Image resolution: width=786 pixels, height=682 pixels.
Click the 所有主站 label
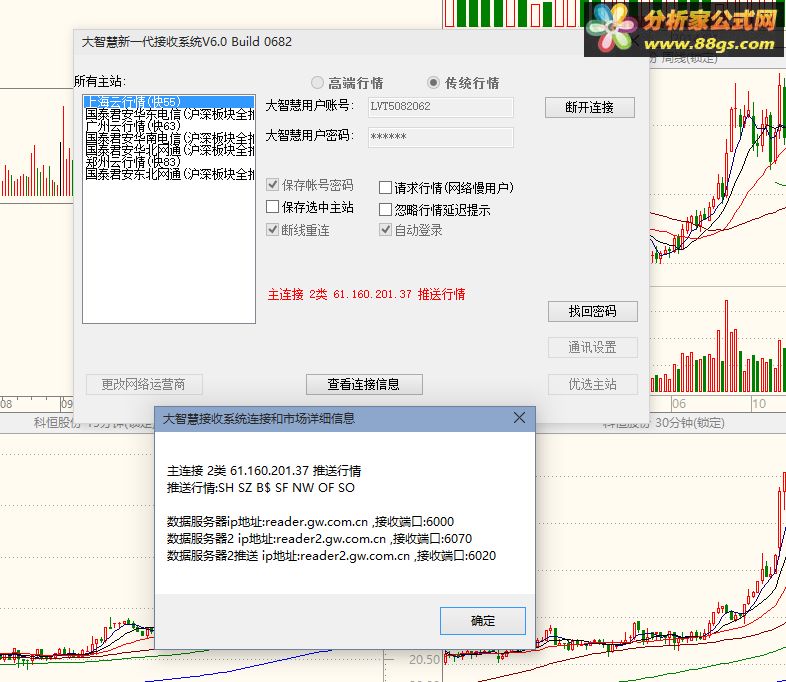tap(100, 81)
